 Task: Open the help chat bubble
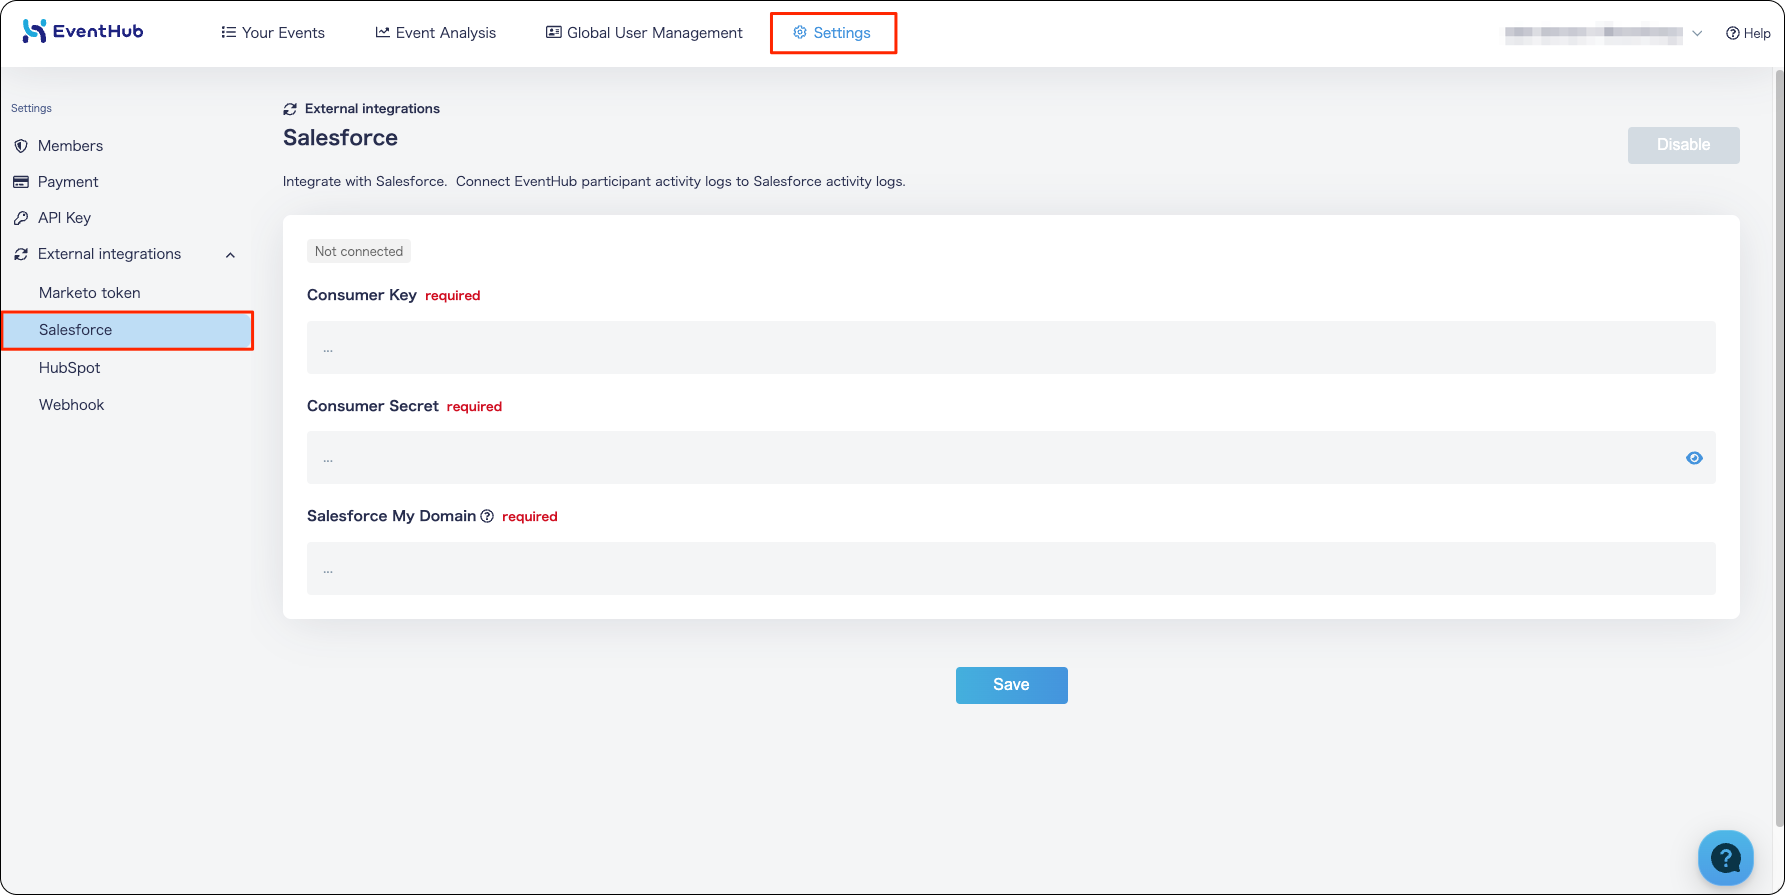click(x=1725, y=858)
